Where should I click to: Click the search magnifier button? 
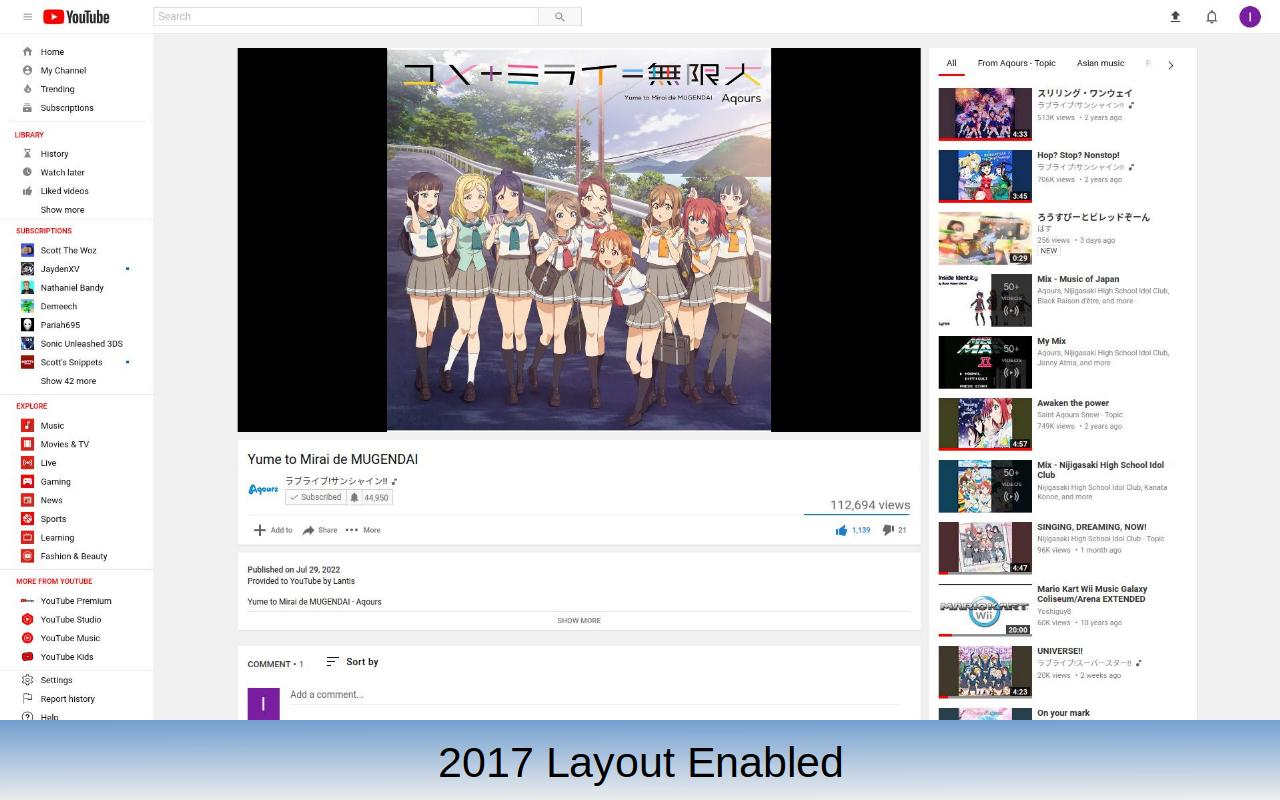tap(560, 16)
